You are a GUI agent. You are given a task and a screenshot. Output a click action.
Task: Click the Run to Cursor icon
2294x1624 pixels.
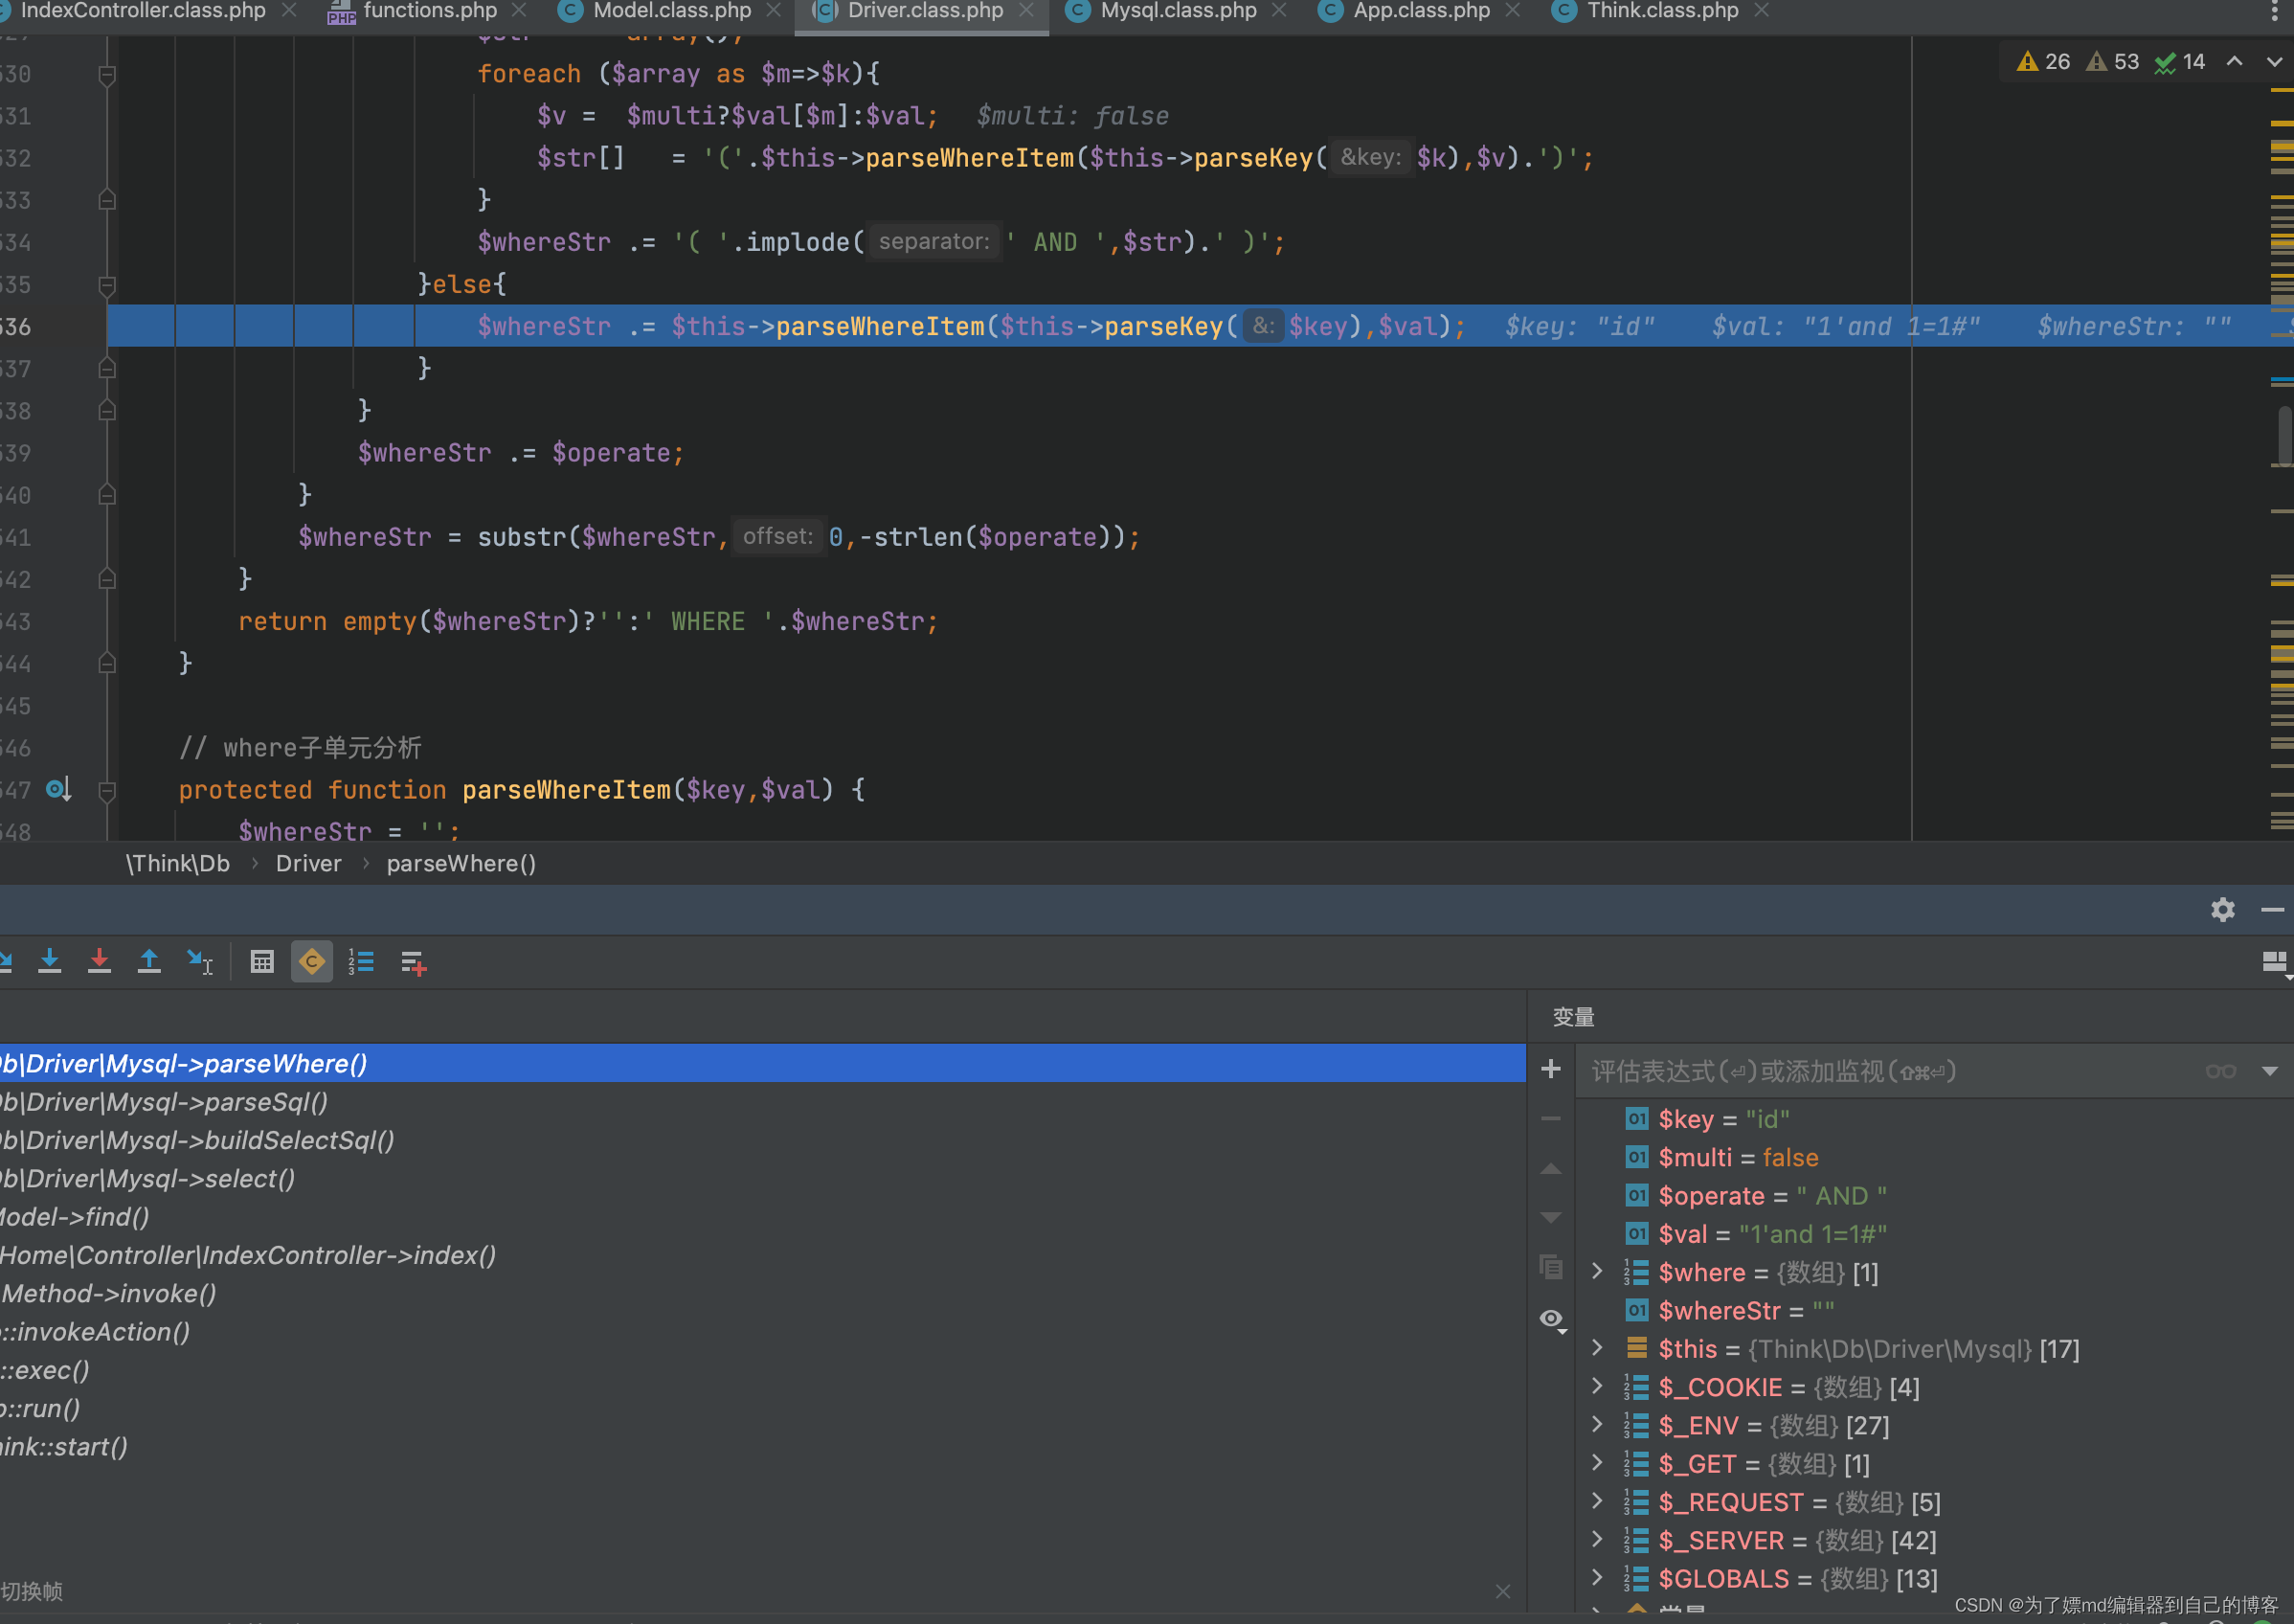coord(200,962)
